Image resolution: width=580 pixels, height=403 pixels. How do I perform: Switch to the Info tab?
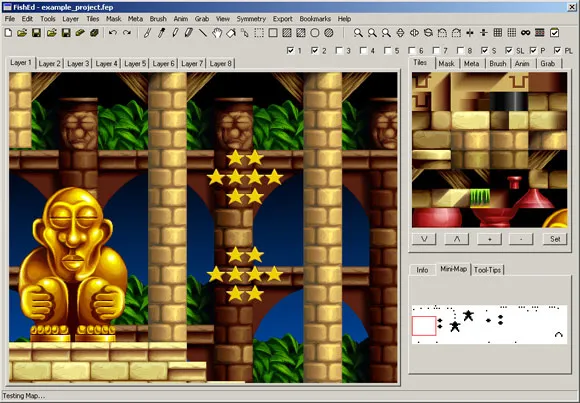click(x=422, y=270)
